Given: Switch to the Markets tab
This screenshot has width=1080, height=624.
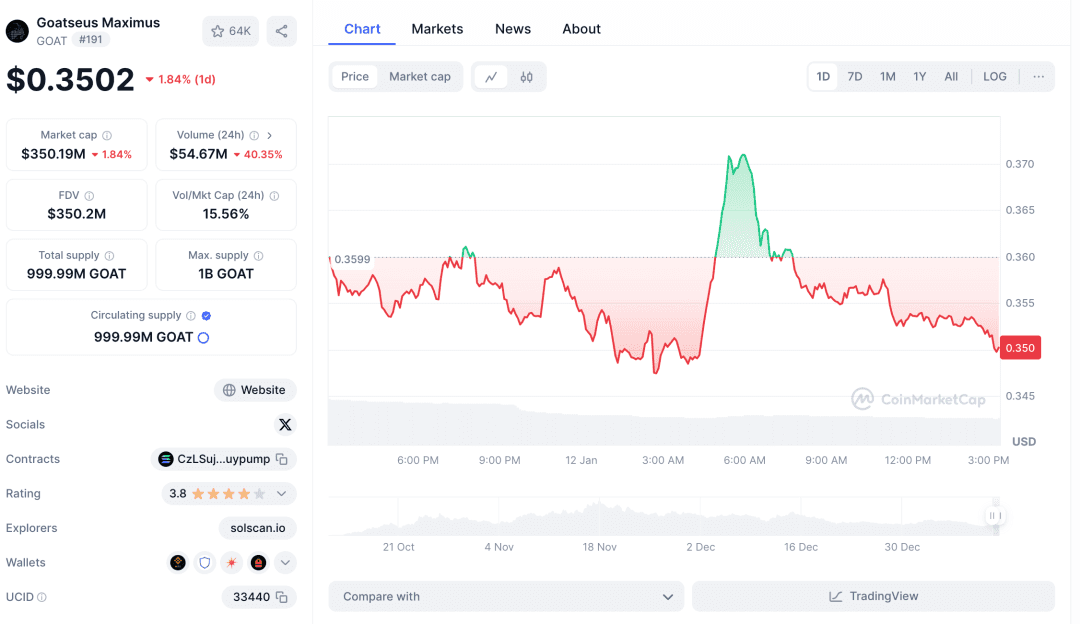Looking at the screenshot, I should (437, 29).
